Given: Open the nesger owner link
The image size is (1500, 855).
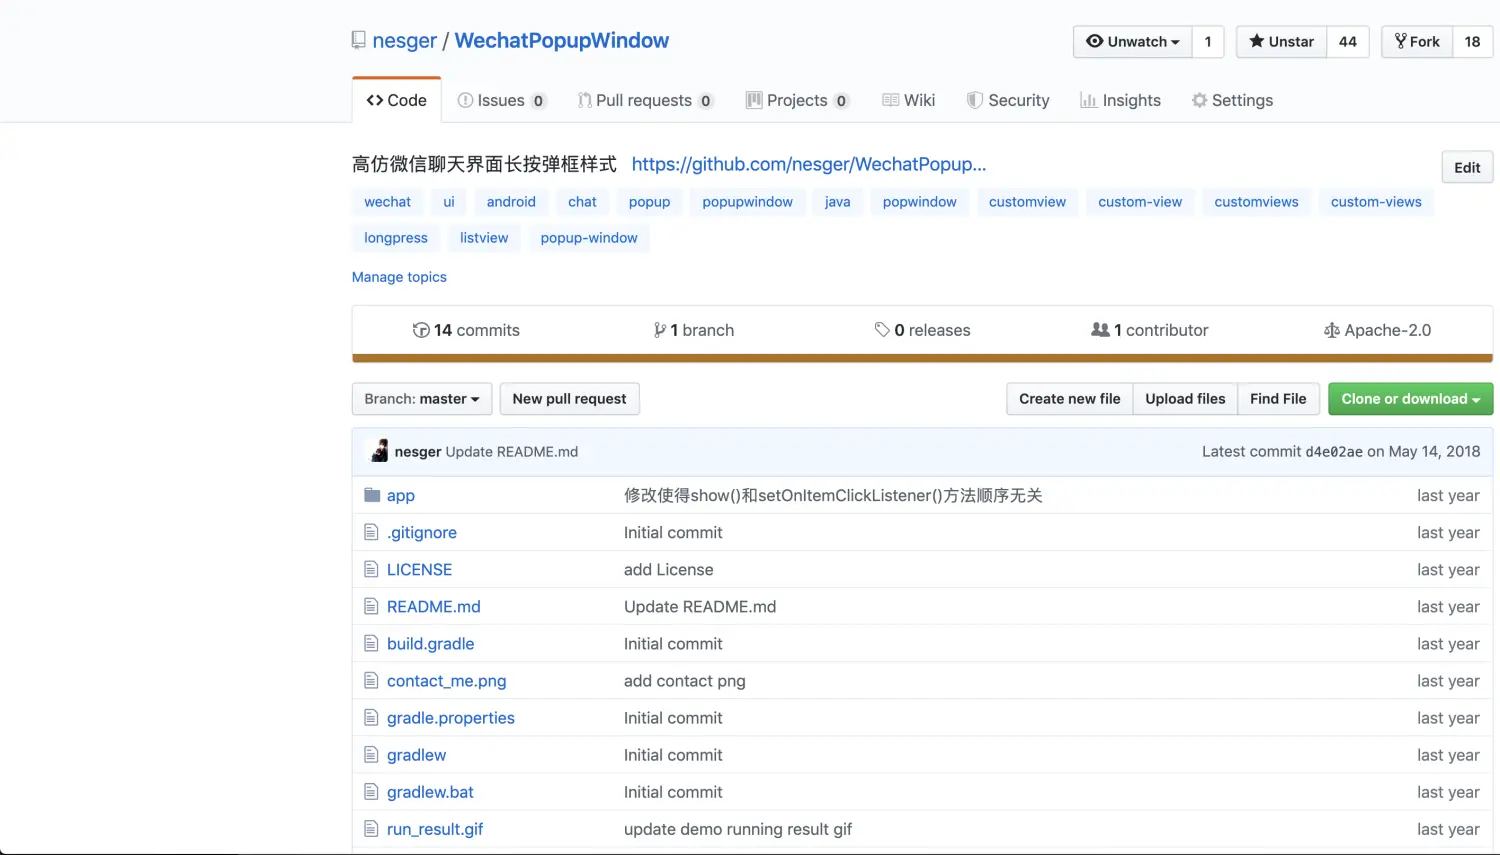Looking at the screenshot, I should (x=404, y=40).
